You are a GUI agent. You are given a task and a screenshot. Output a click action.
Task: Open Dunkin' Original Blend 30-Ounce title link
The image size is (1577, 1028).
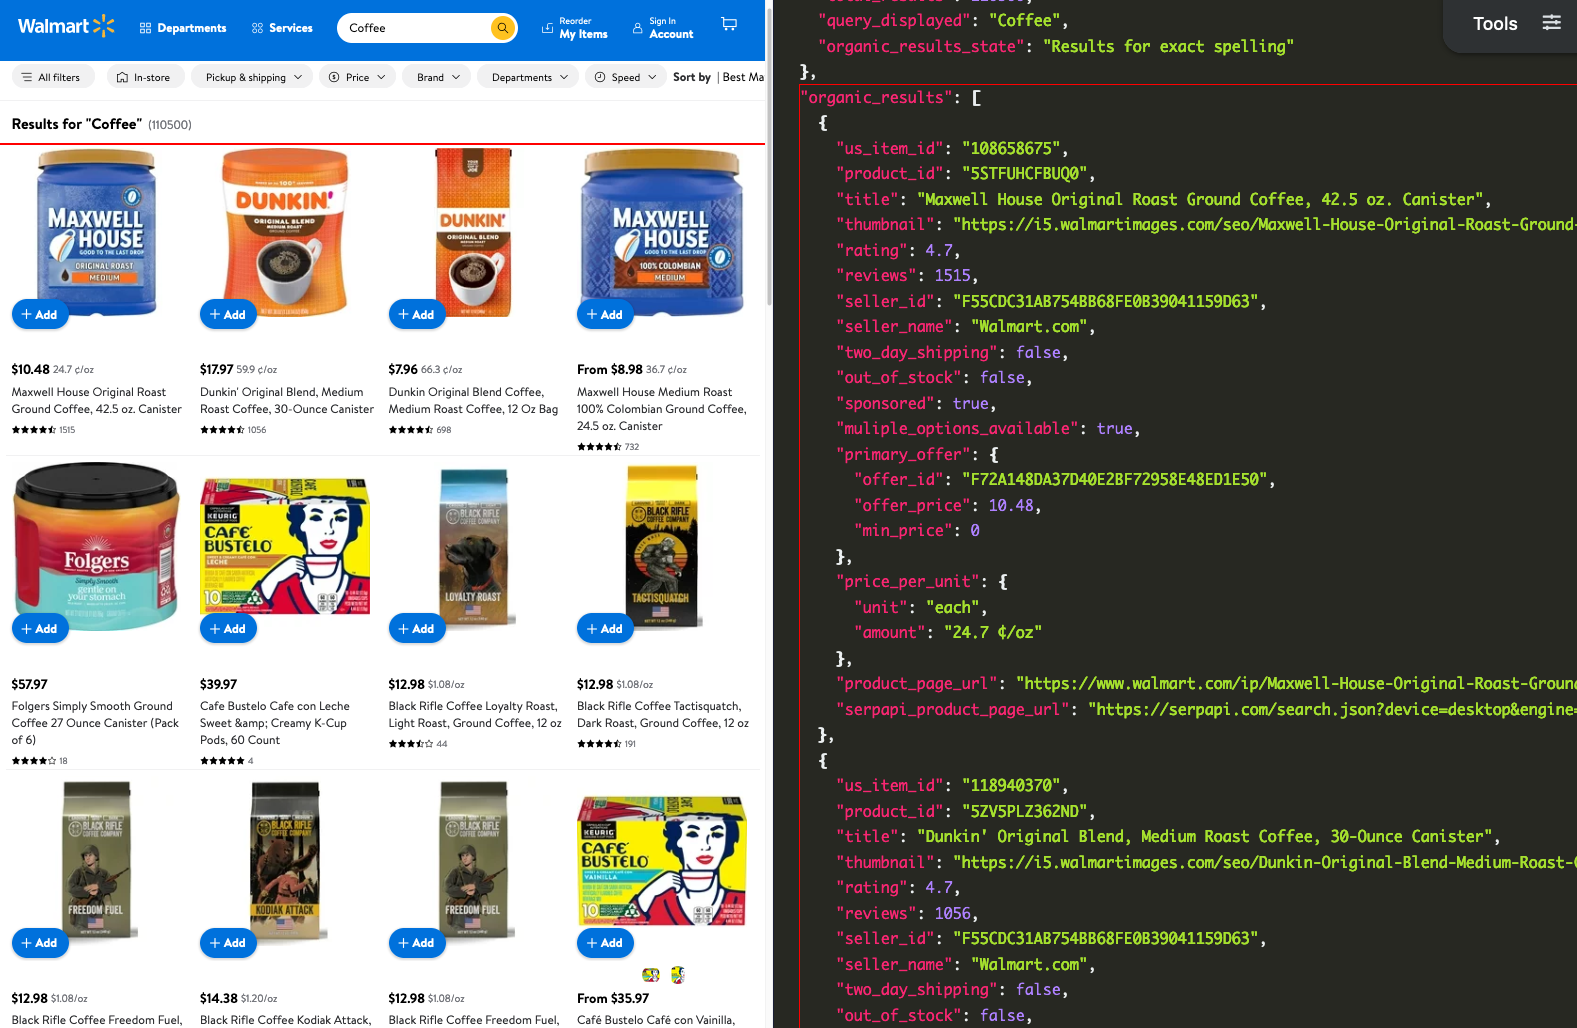tap(287, 400)
